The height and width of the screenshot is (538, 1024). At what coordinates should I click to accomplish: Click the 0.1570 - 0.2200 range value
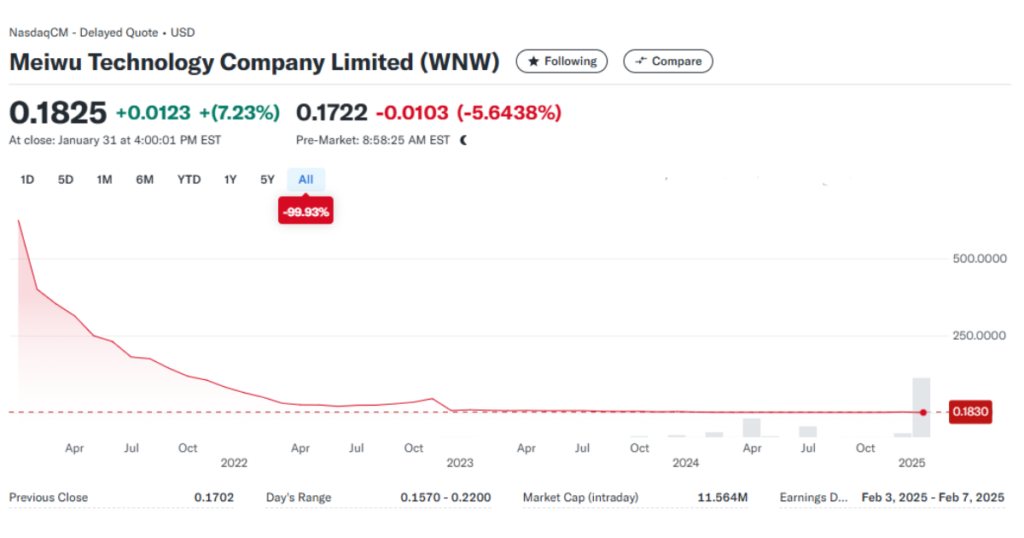[445, 498]
